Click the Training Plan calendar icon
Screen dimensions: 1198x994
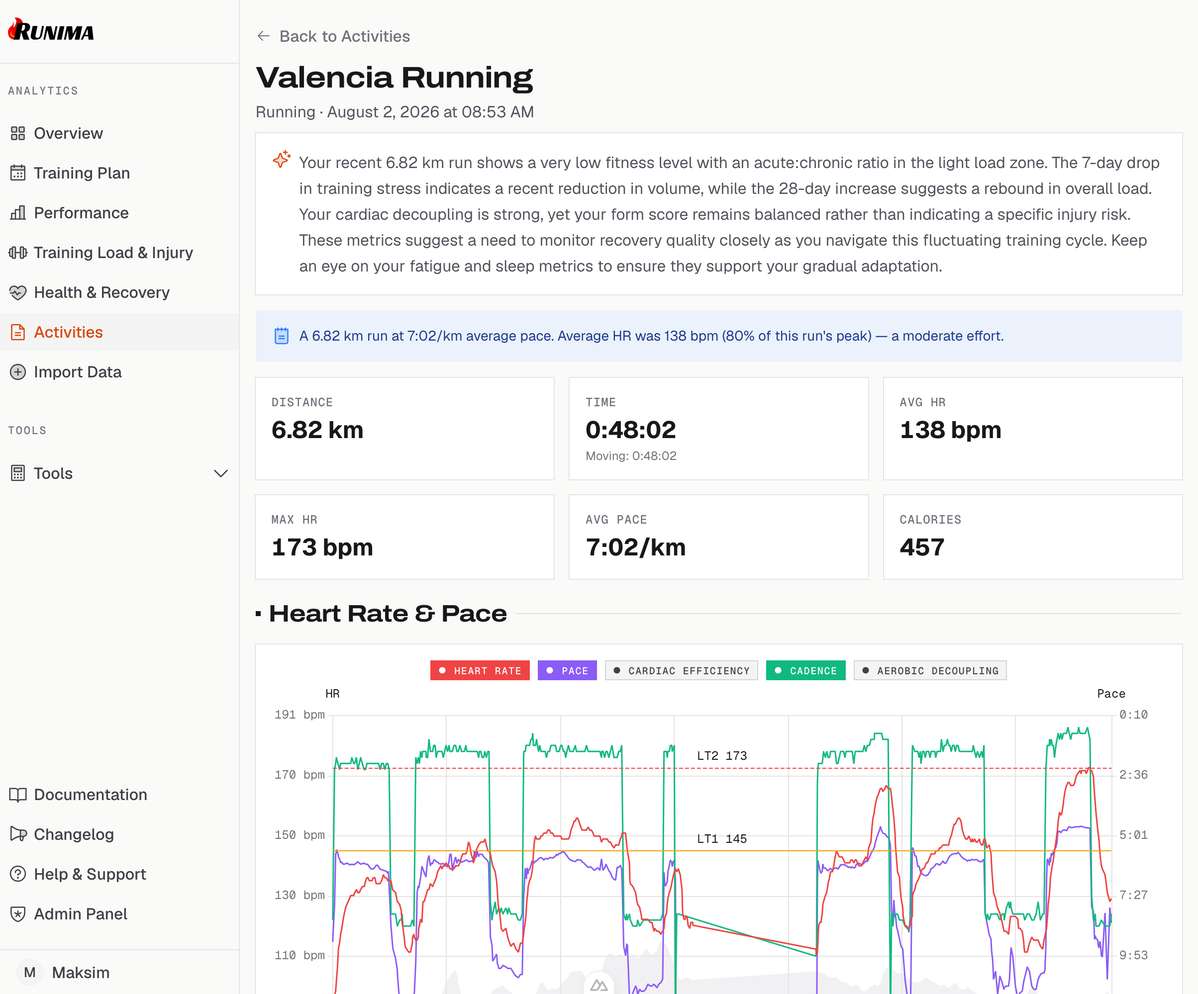pos(18,173)
